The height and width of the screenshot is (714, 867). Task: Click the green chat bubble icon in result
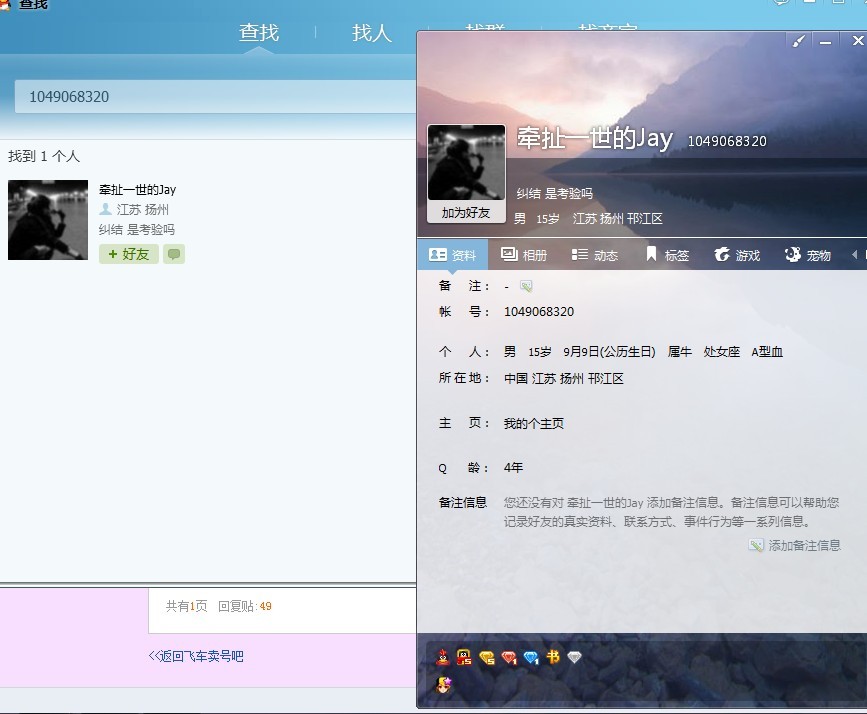tap(174, 254)
